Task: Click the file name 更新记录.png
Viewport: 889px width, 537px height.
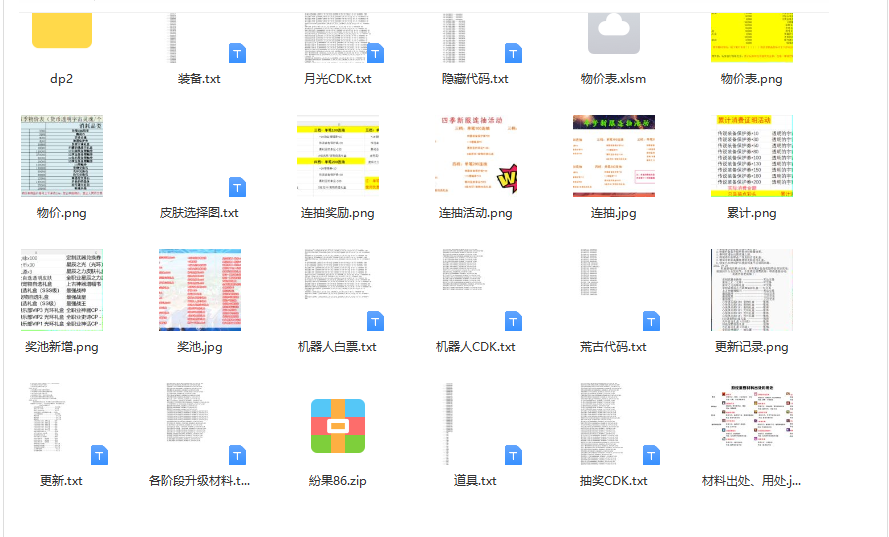Action: pyautogui.click(x=751, y=347)
